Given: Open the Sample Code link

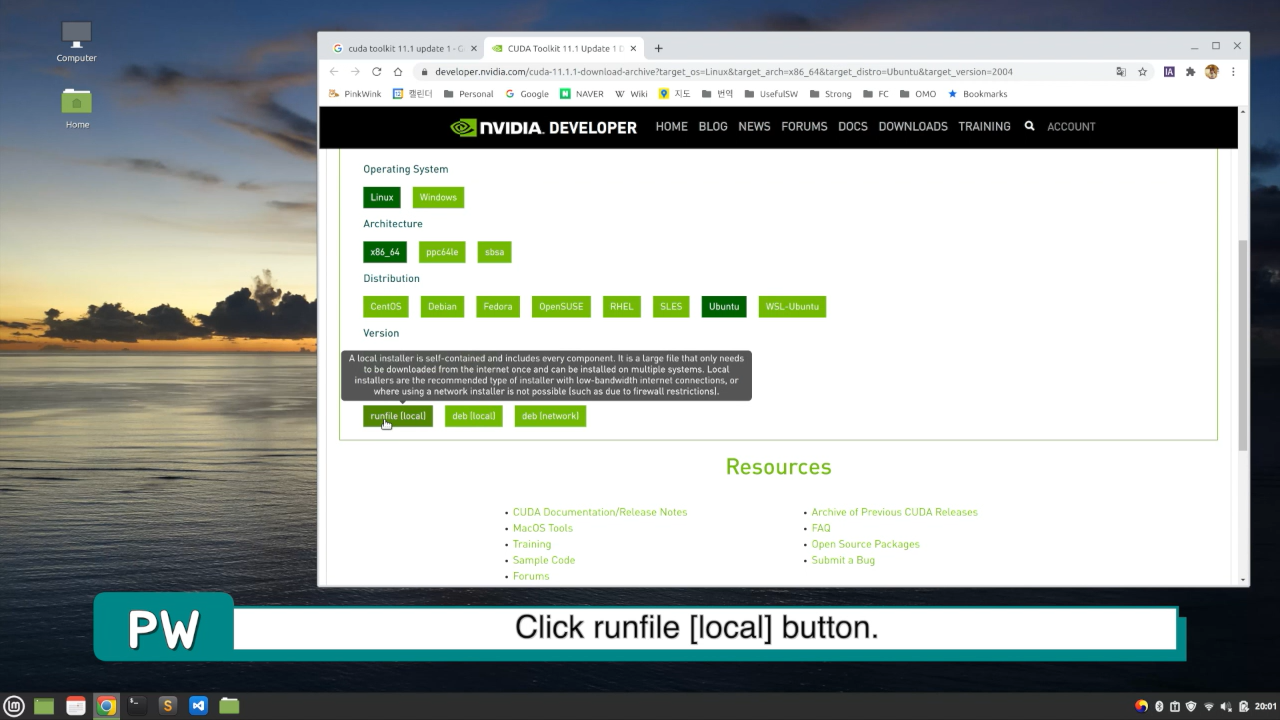Looking at the screenshot, I should click(x=544, y=560).
